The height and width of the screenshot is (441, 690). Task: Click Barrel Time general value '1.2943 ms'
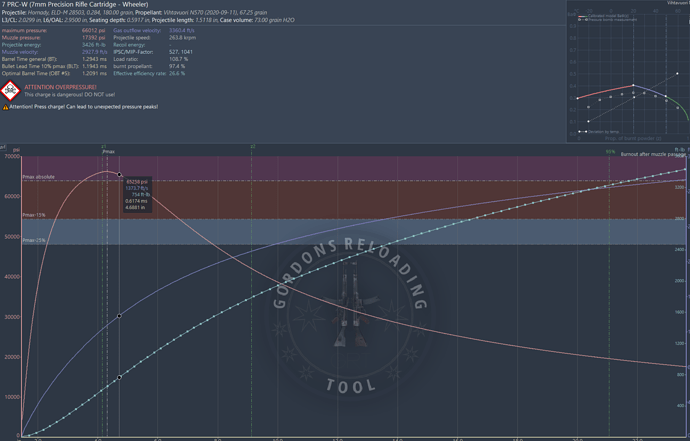(94, 59)
